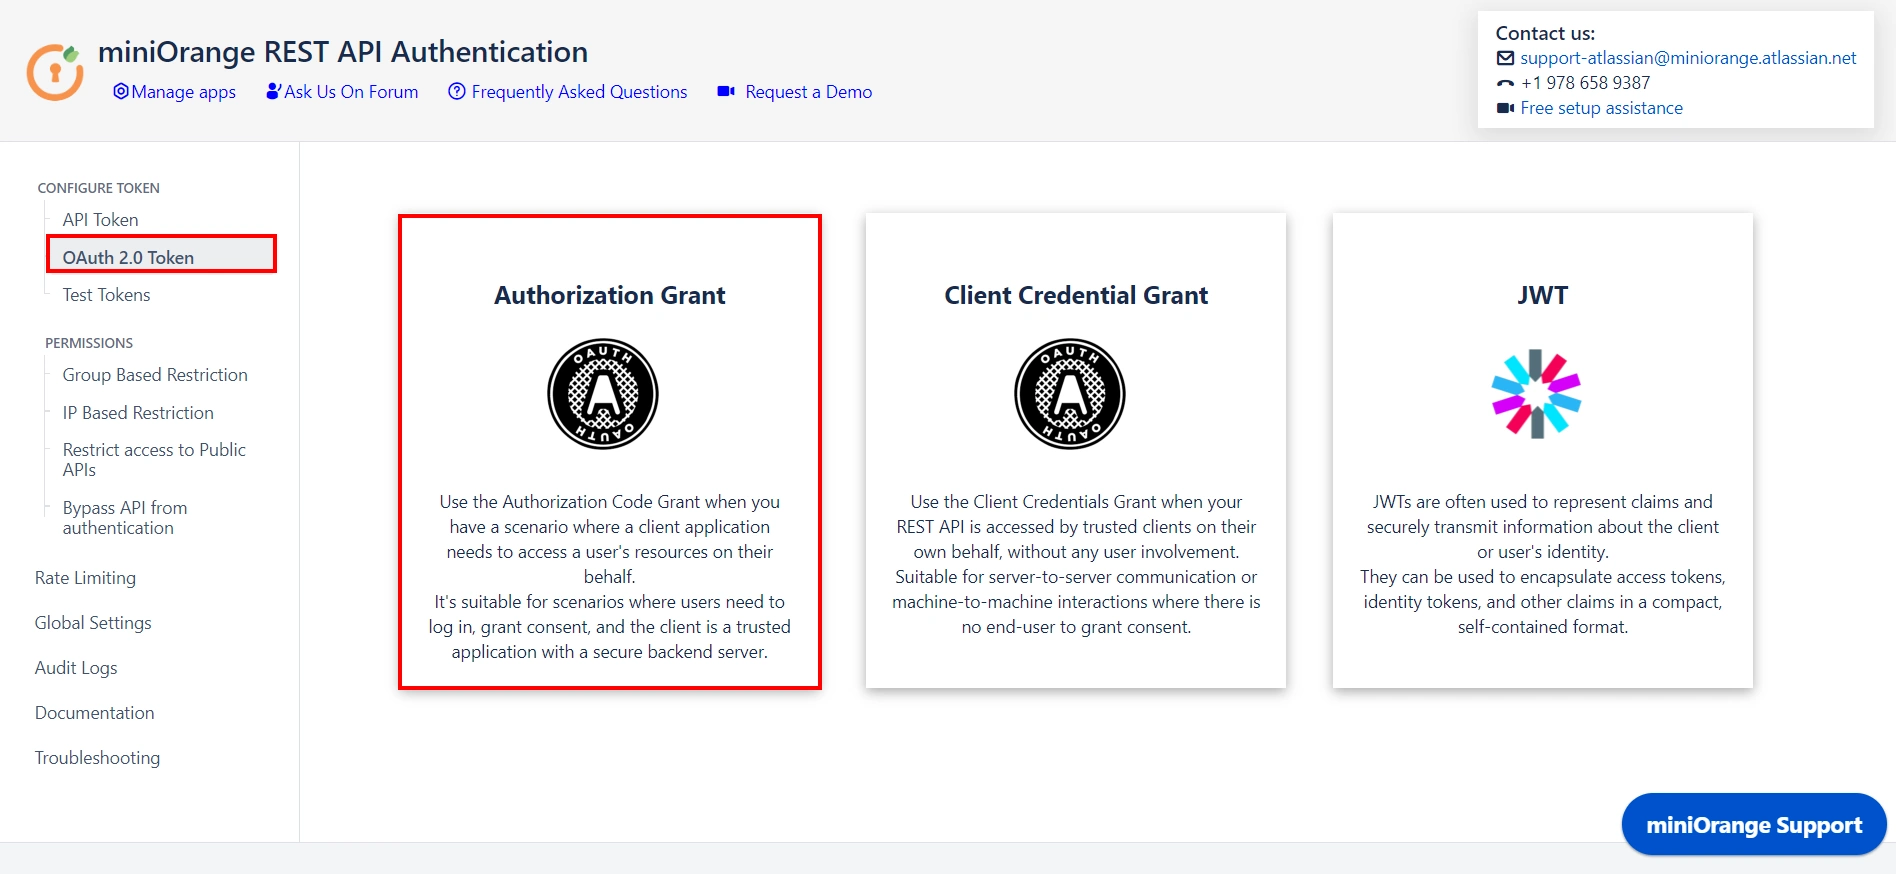The height and width of the screenshot is (874, 1896).
Task: Open Test Tokens in sidebar
Action: click(106, 295)
